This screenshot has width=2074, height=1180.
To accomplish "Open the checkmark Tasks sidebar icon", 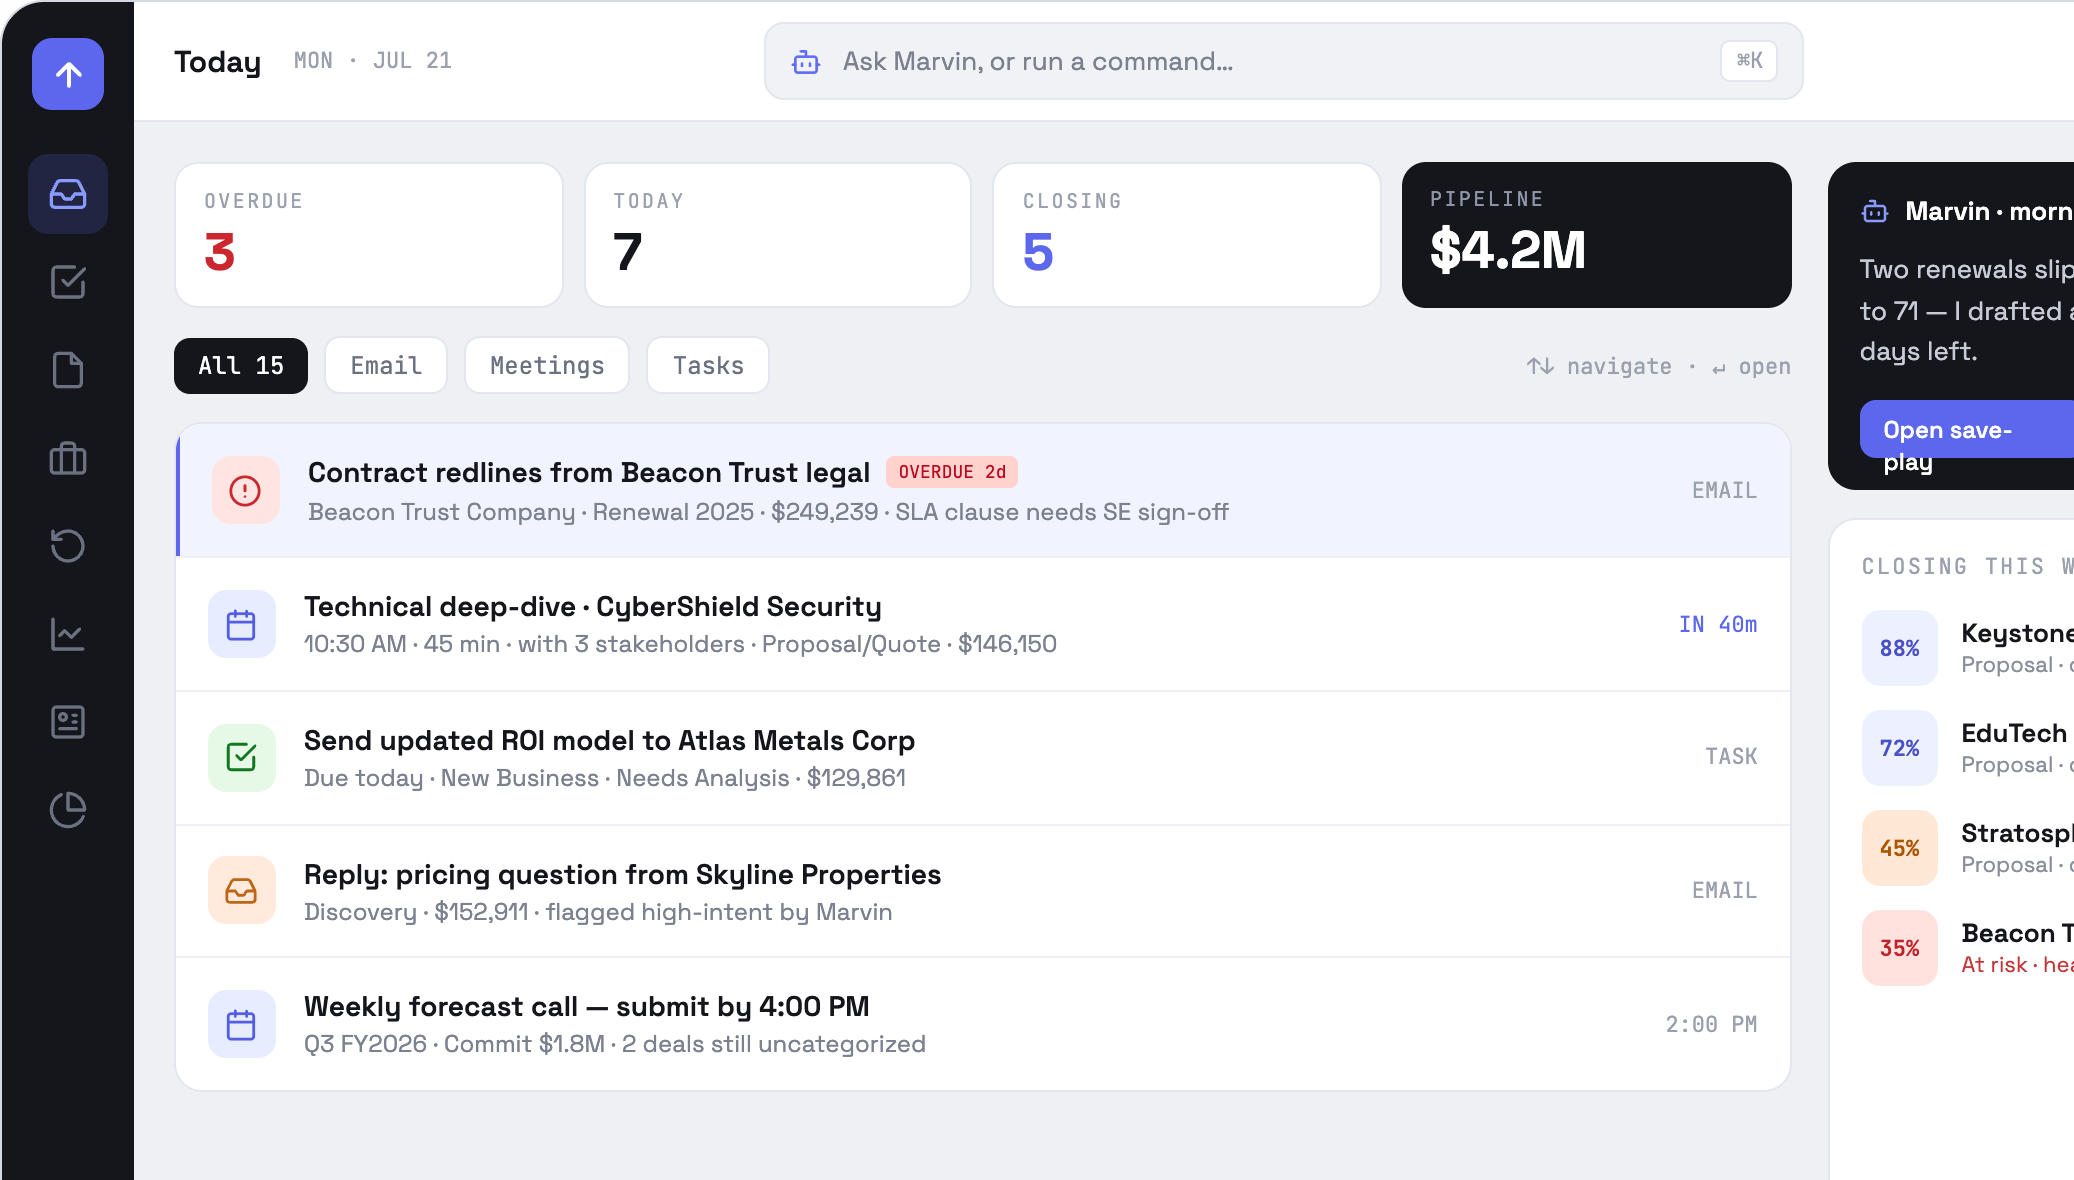I will tap(68, 282).
